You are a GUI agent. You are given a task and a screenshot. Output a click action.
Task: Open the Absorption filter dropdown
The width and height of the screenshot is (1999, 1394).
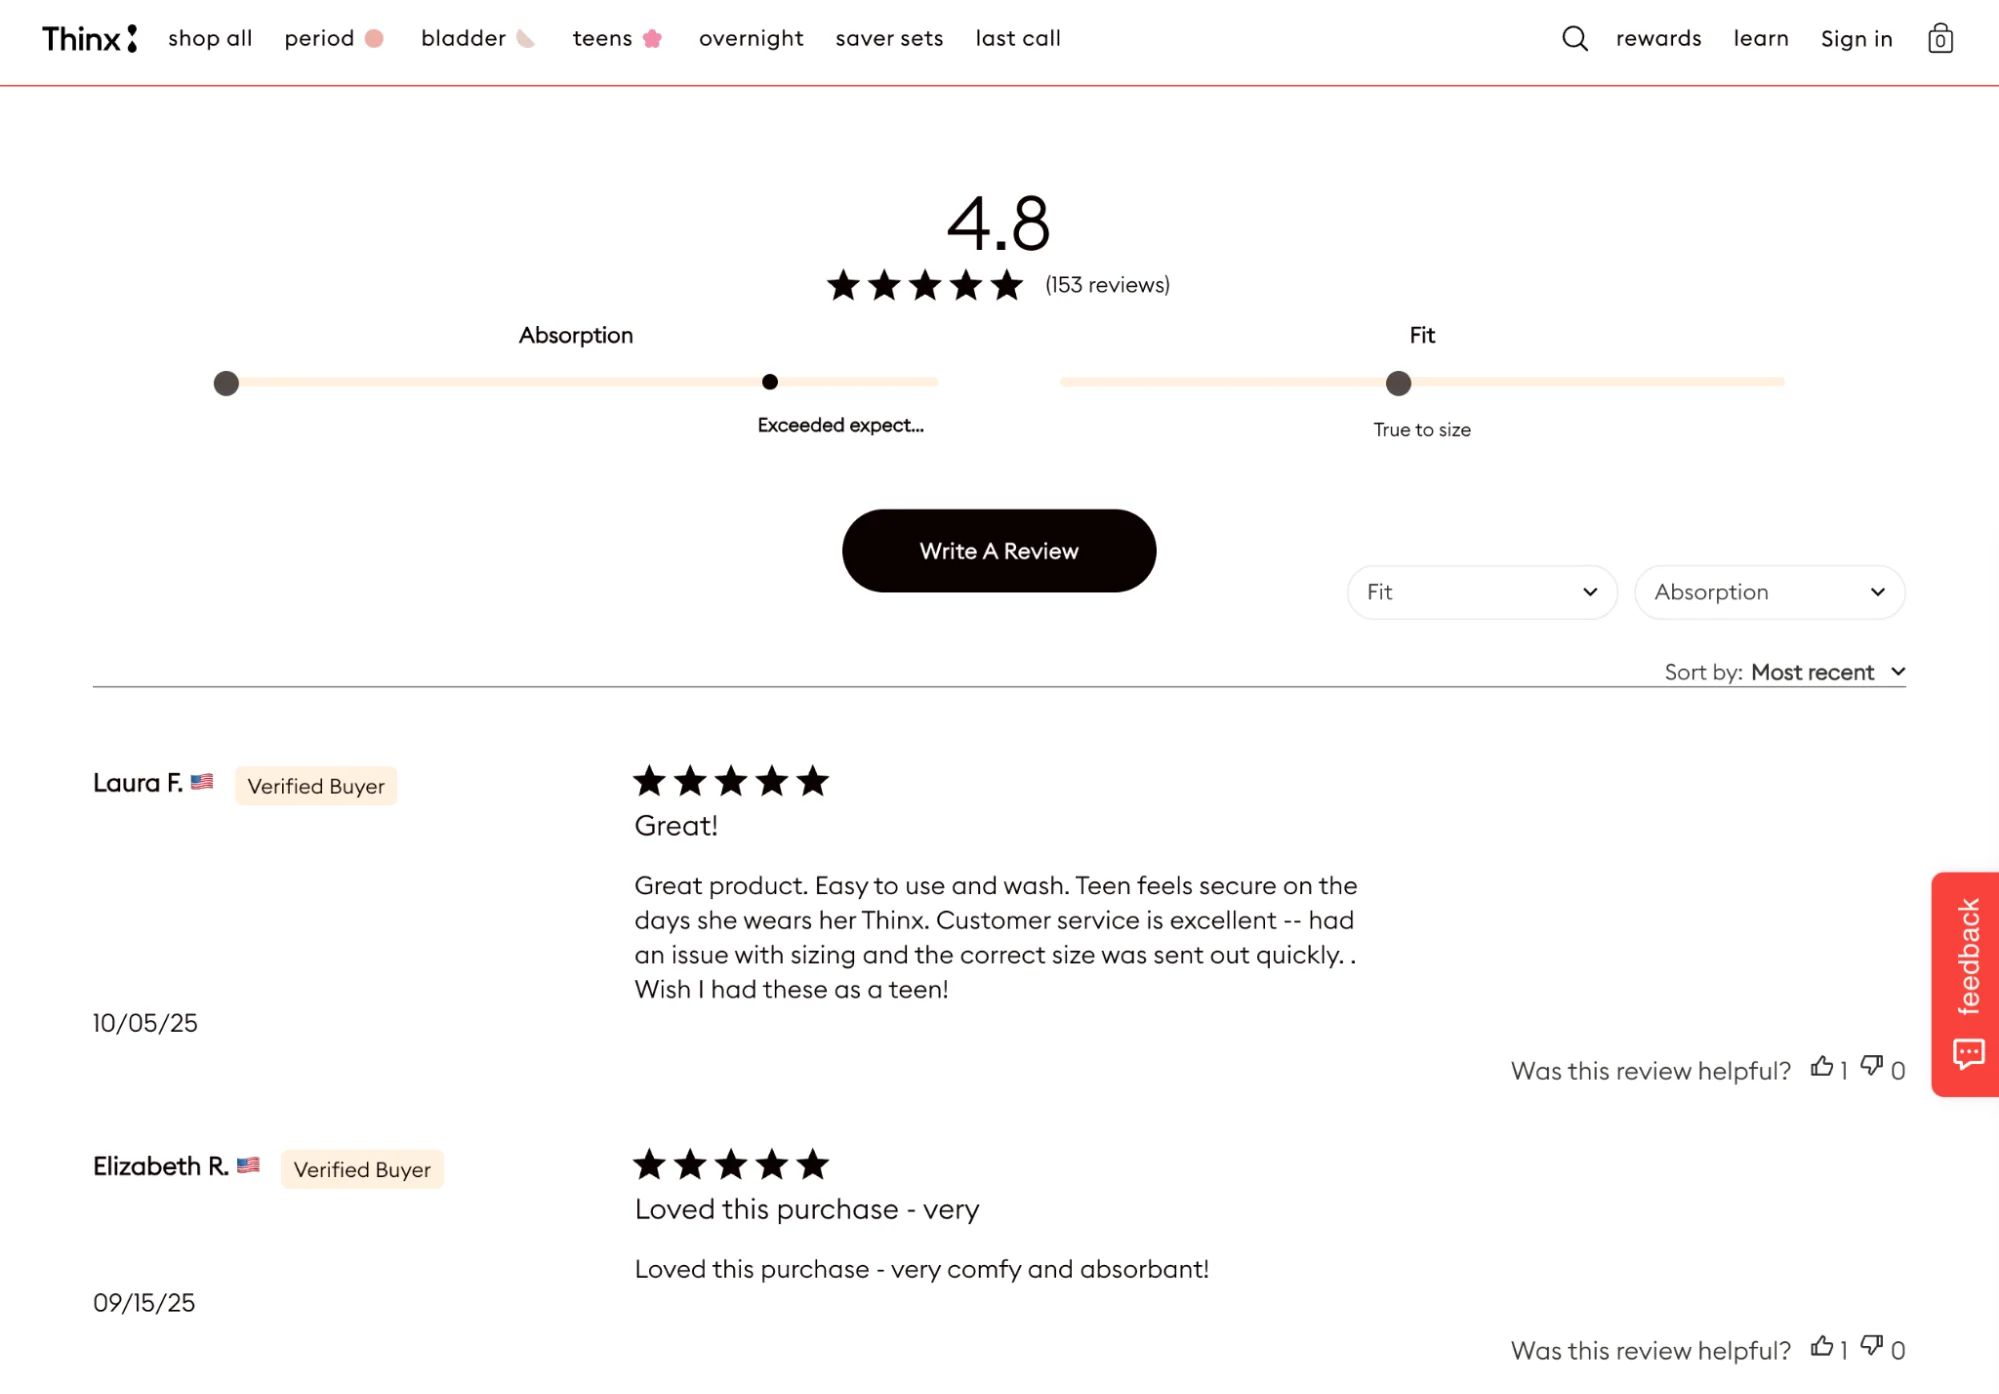1769,592
